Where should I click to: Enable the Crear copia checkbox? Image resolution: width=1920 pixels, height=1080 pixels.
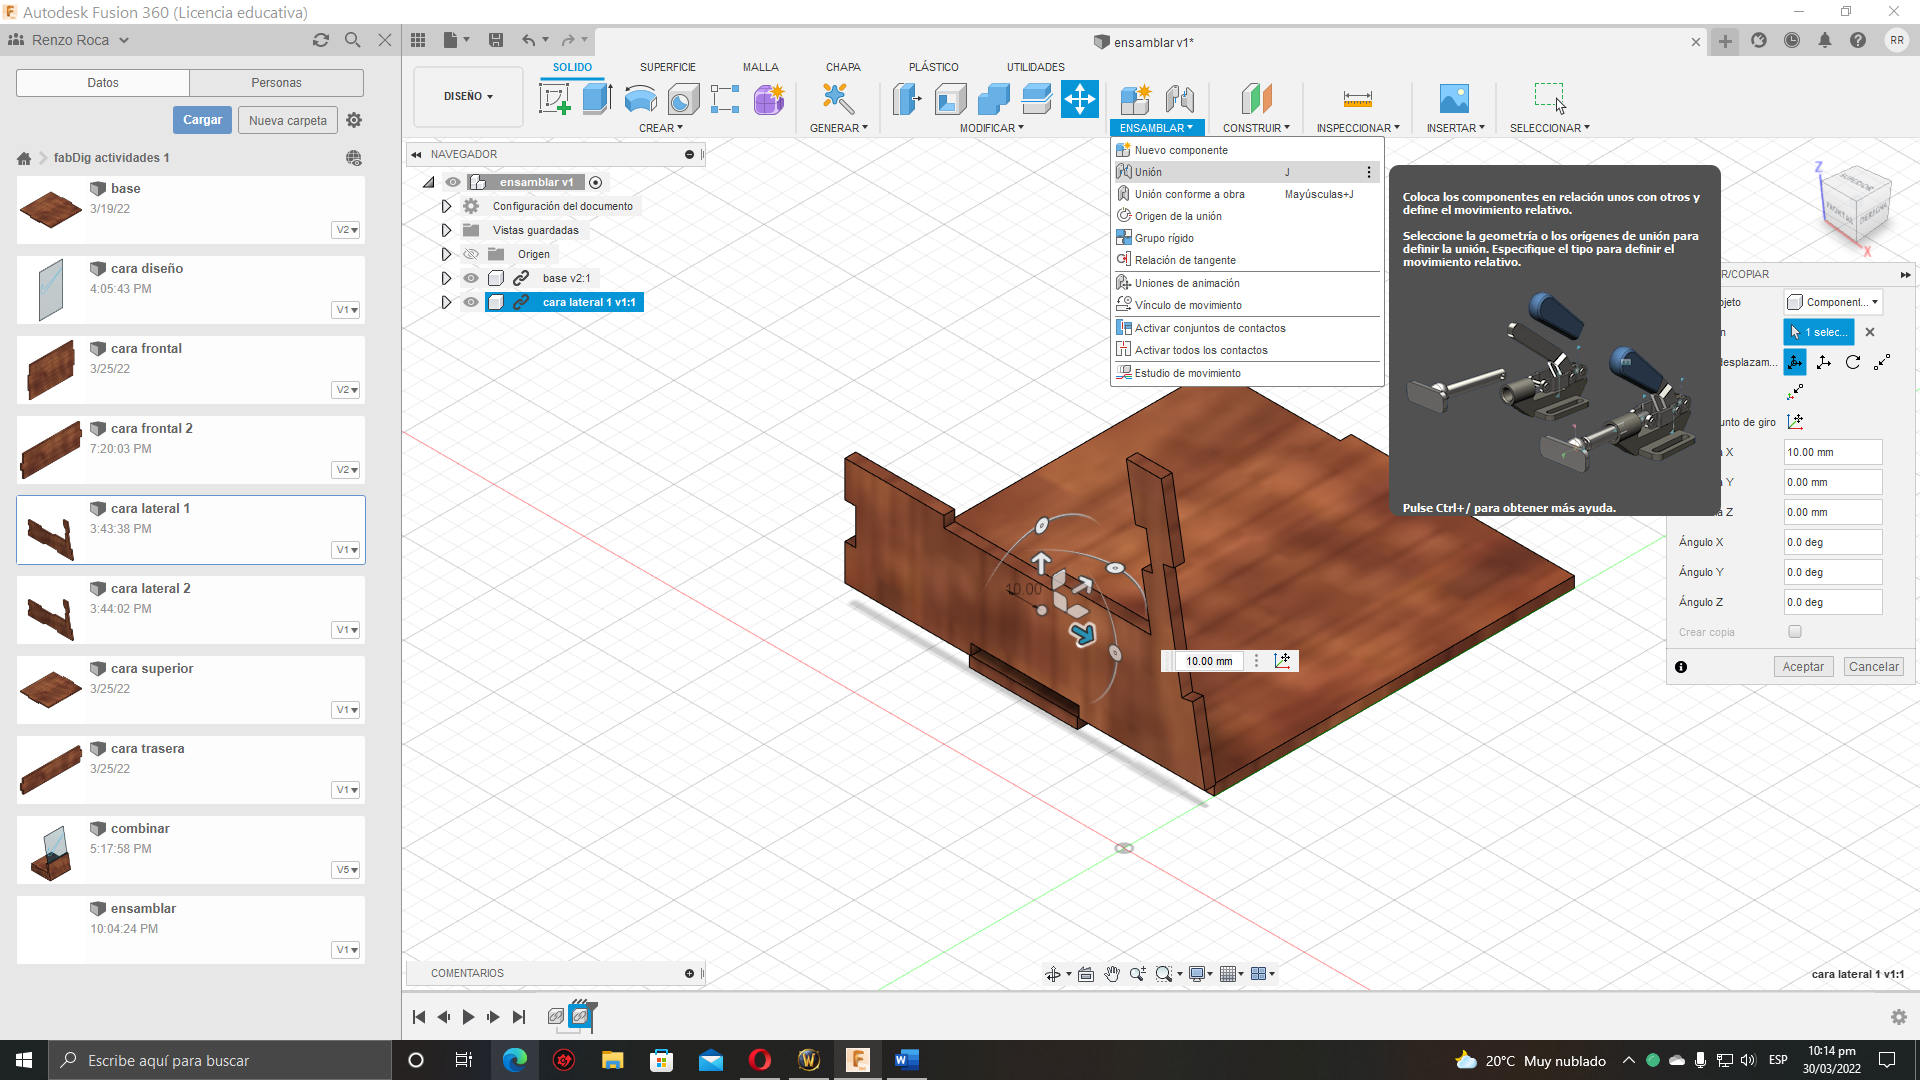(1795, 632)
